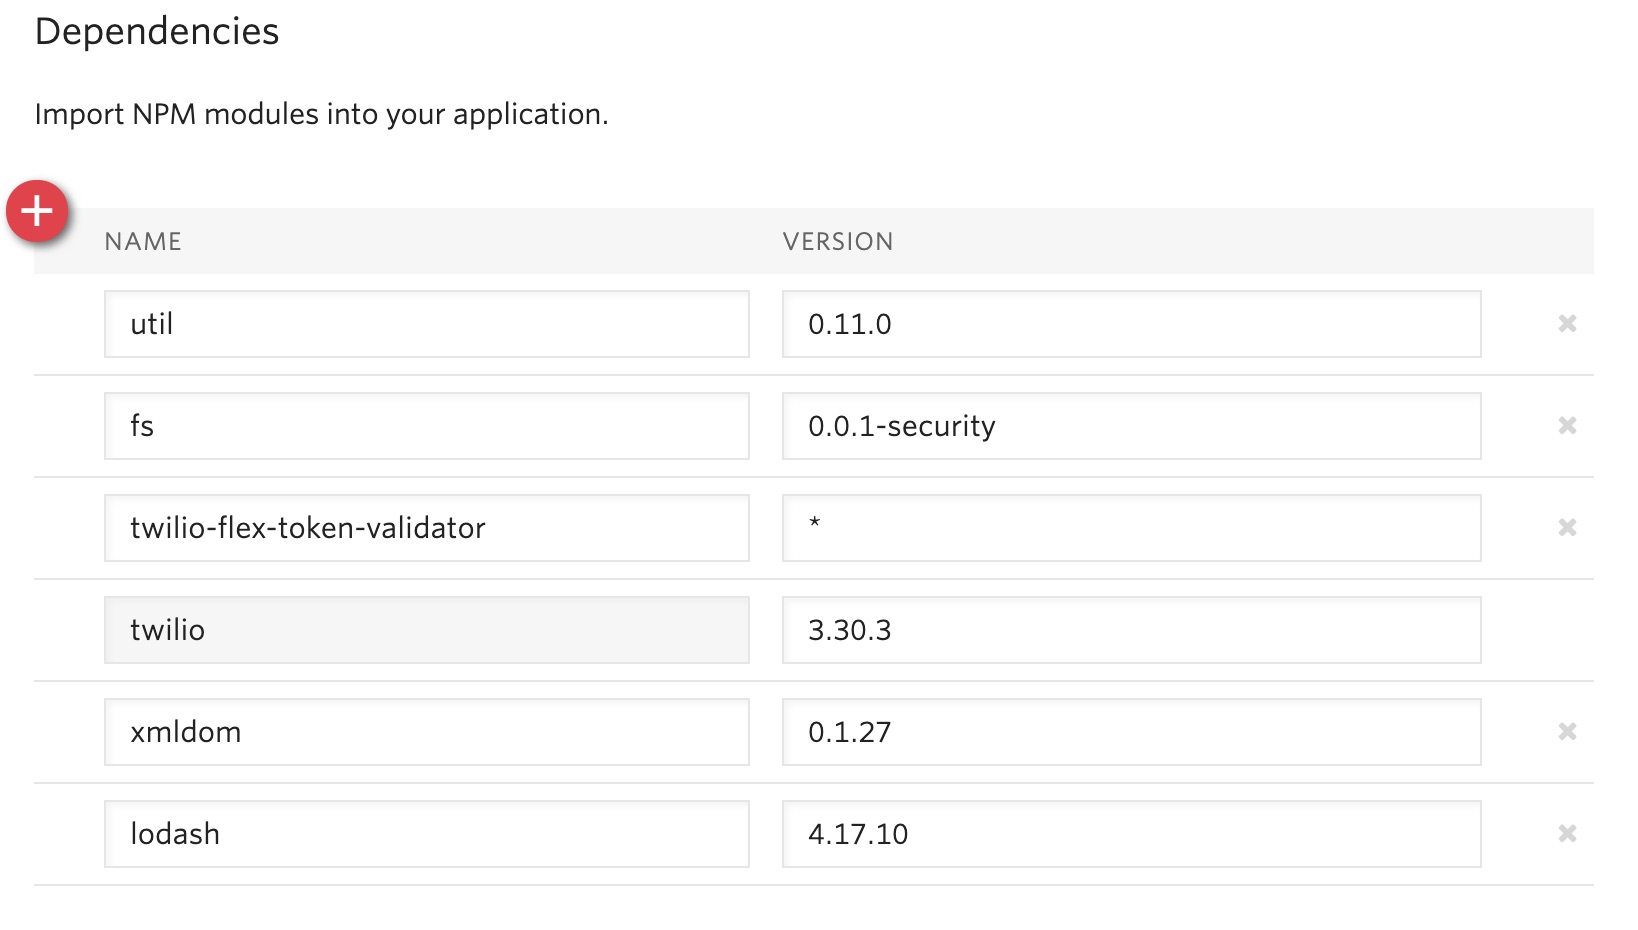
Task: Edit the util name field
Action: click(427, 324)
